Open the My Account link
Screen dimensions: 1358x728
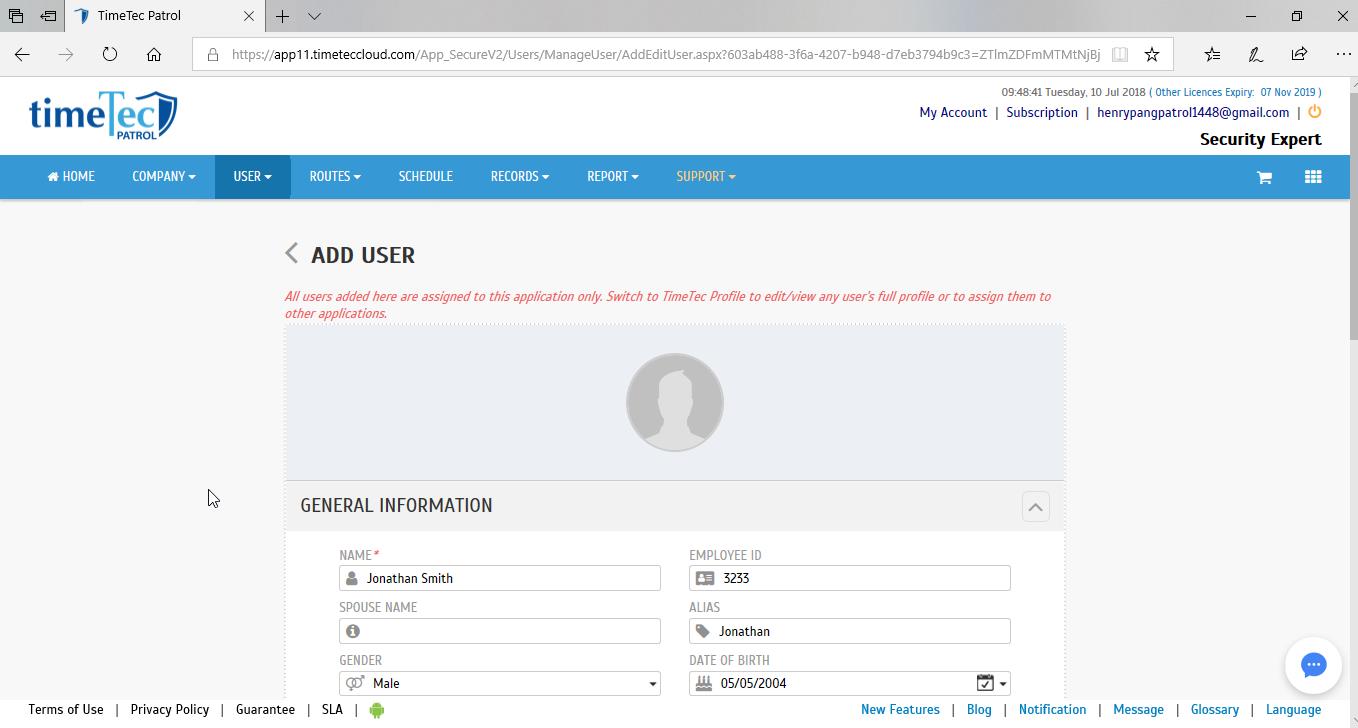click(952, 113)
